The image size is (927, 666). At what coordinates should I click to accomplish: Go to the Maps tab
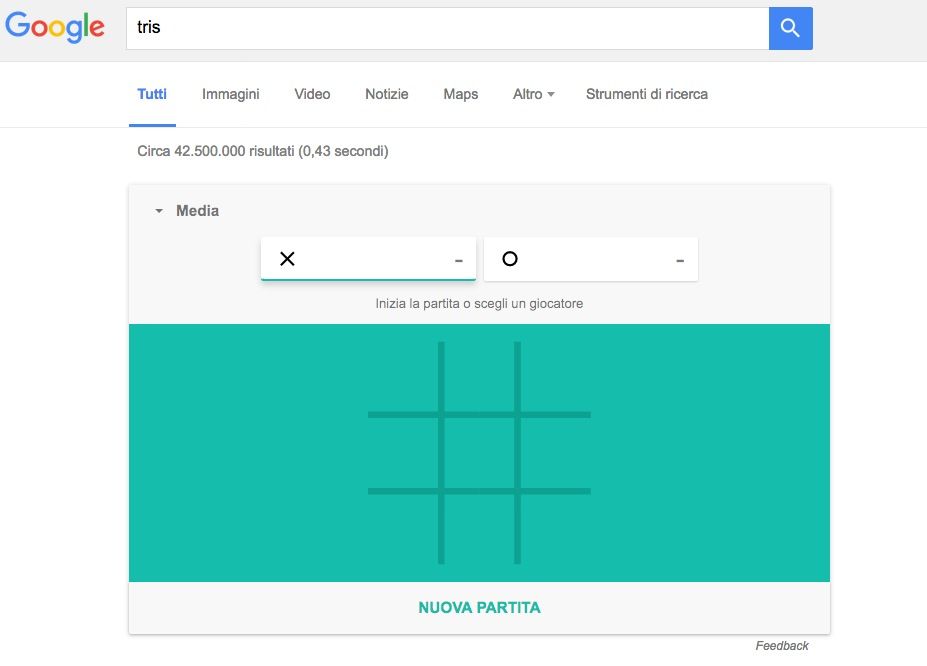click(460, 94)
